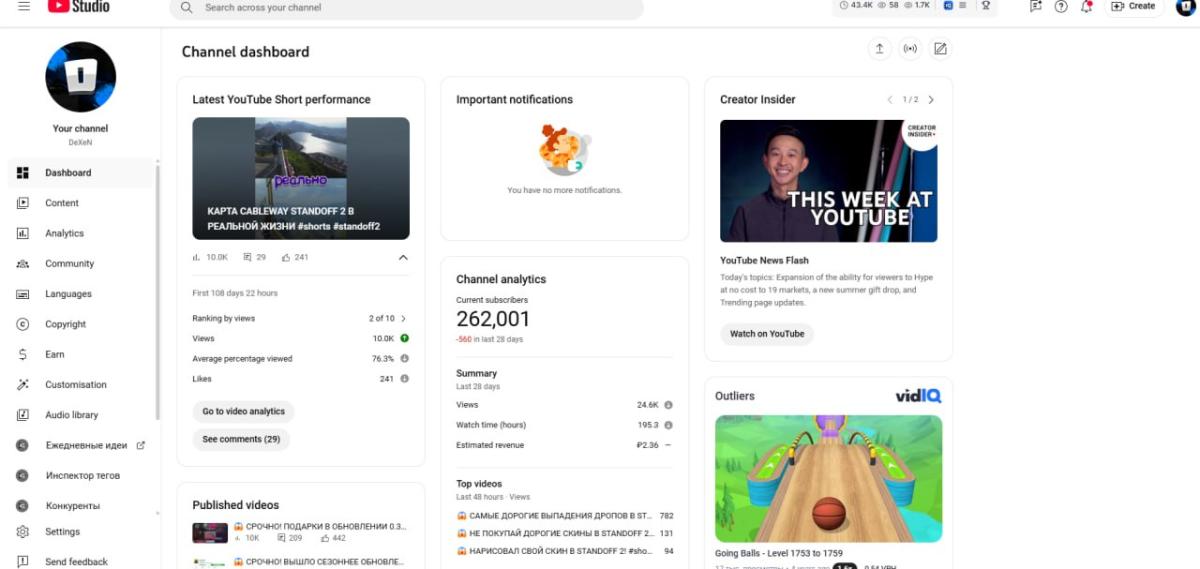
Task: Open the send feedback chat icon in header
Action: [x=1036, y=6]
